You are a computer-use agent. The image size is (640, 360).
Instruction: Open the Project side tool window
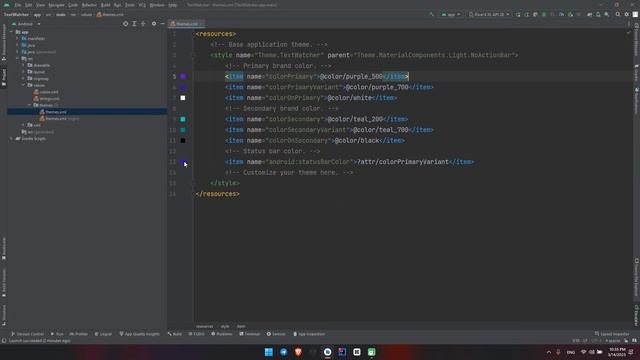(x=4, y=78)
